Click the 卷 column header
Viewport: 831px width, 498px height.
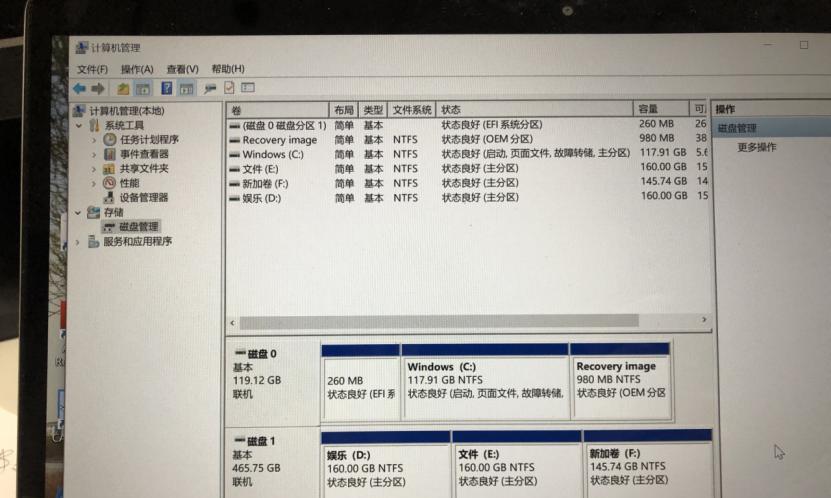click(278, 110)
